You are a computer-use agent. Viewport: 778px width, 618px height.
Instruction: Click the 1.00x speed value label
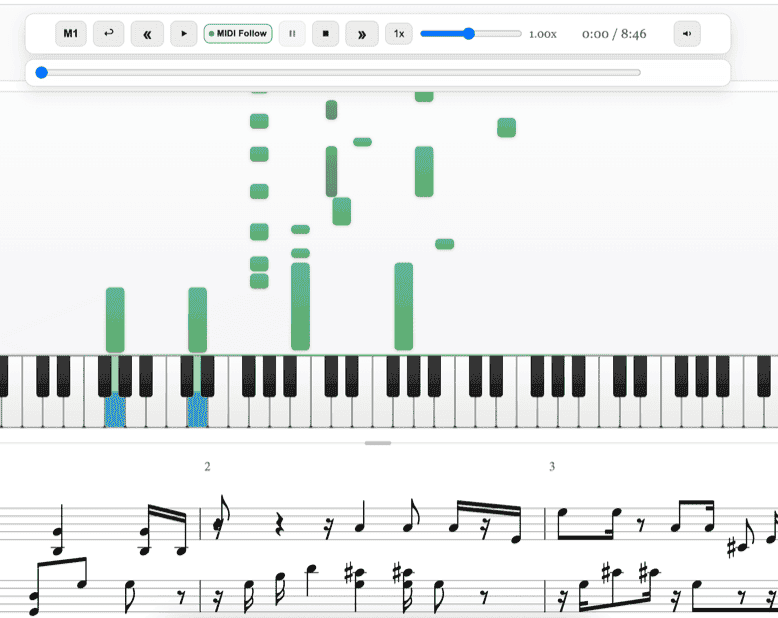pos(542,34)
